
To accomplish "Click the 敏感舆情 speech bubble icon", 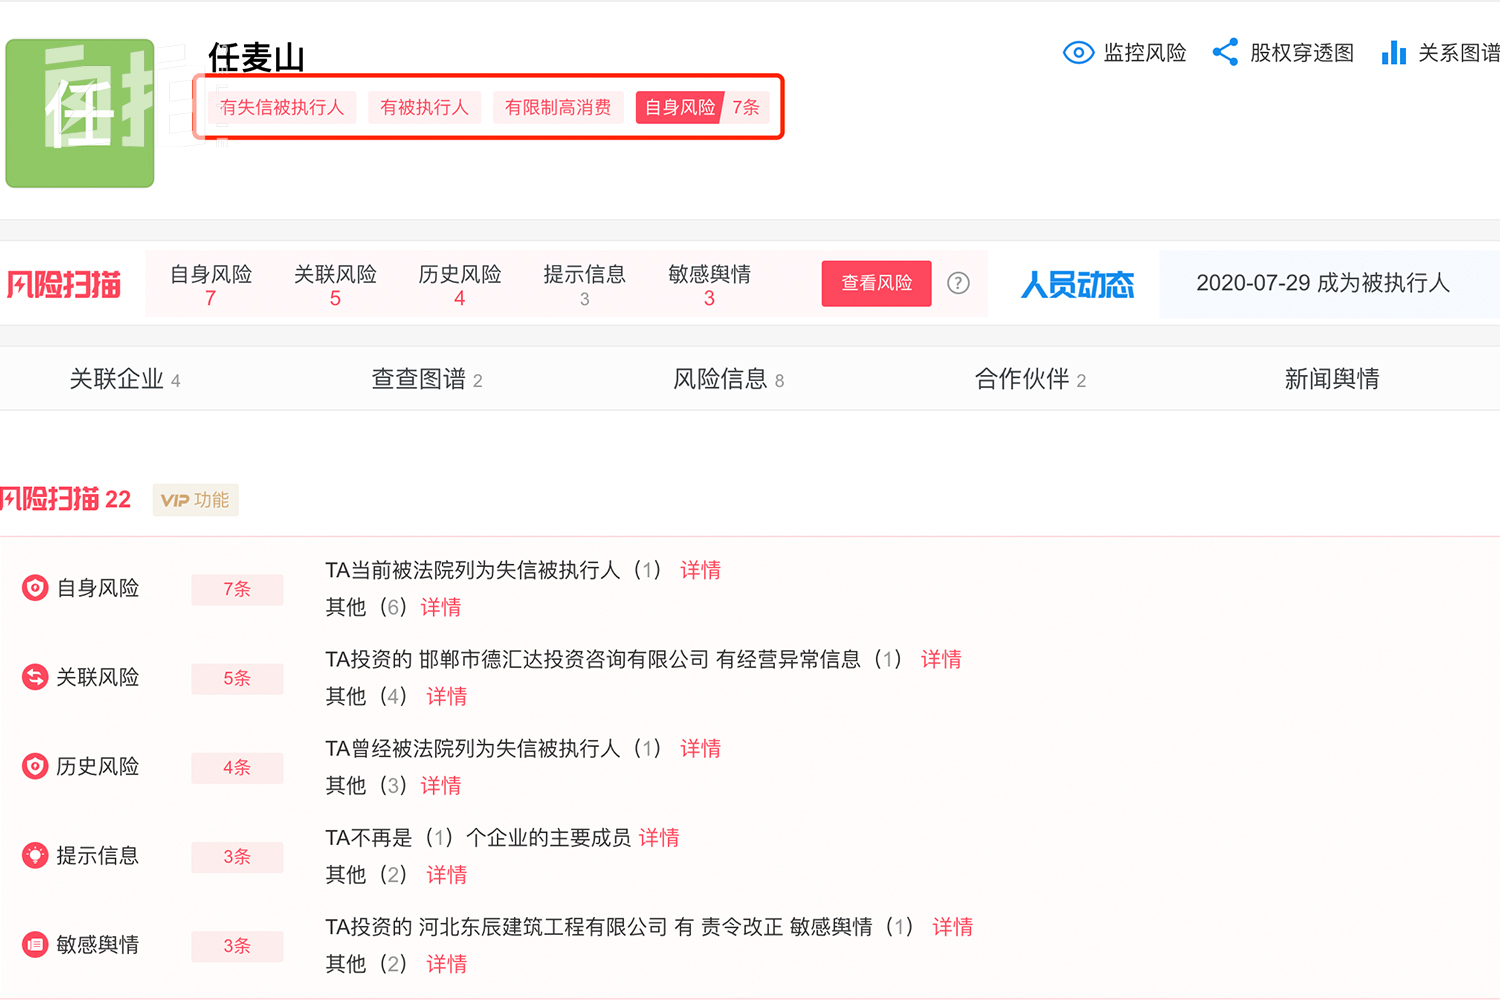I will (x=34, y=944).
